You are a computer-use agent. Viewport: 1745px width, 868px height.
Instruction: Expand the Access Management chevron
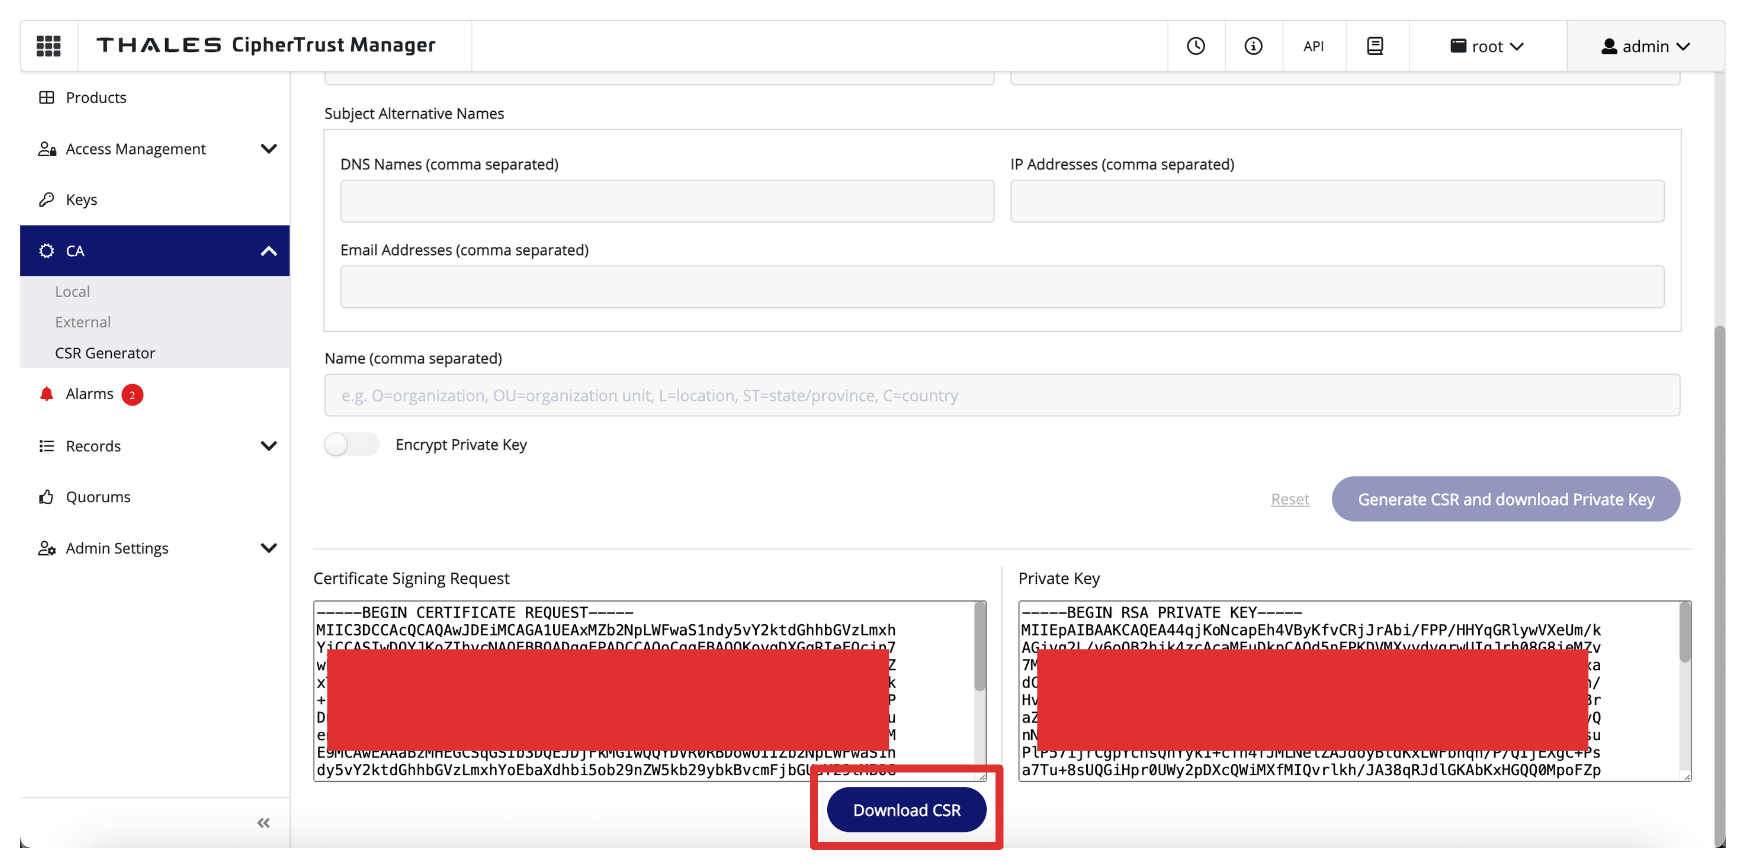pyautogui.click(x=268, y=149)
